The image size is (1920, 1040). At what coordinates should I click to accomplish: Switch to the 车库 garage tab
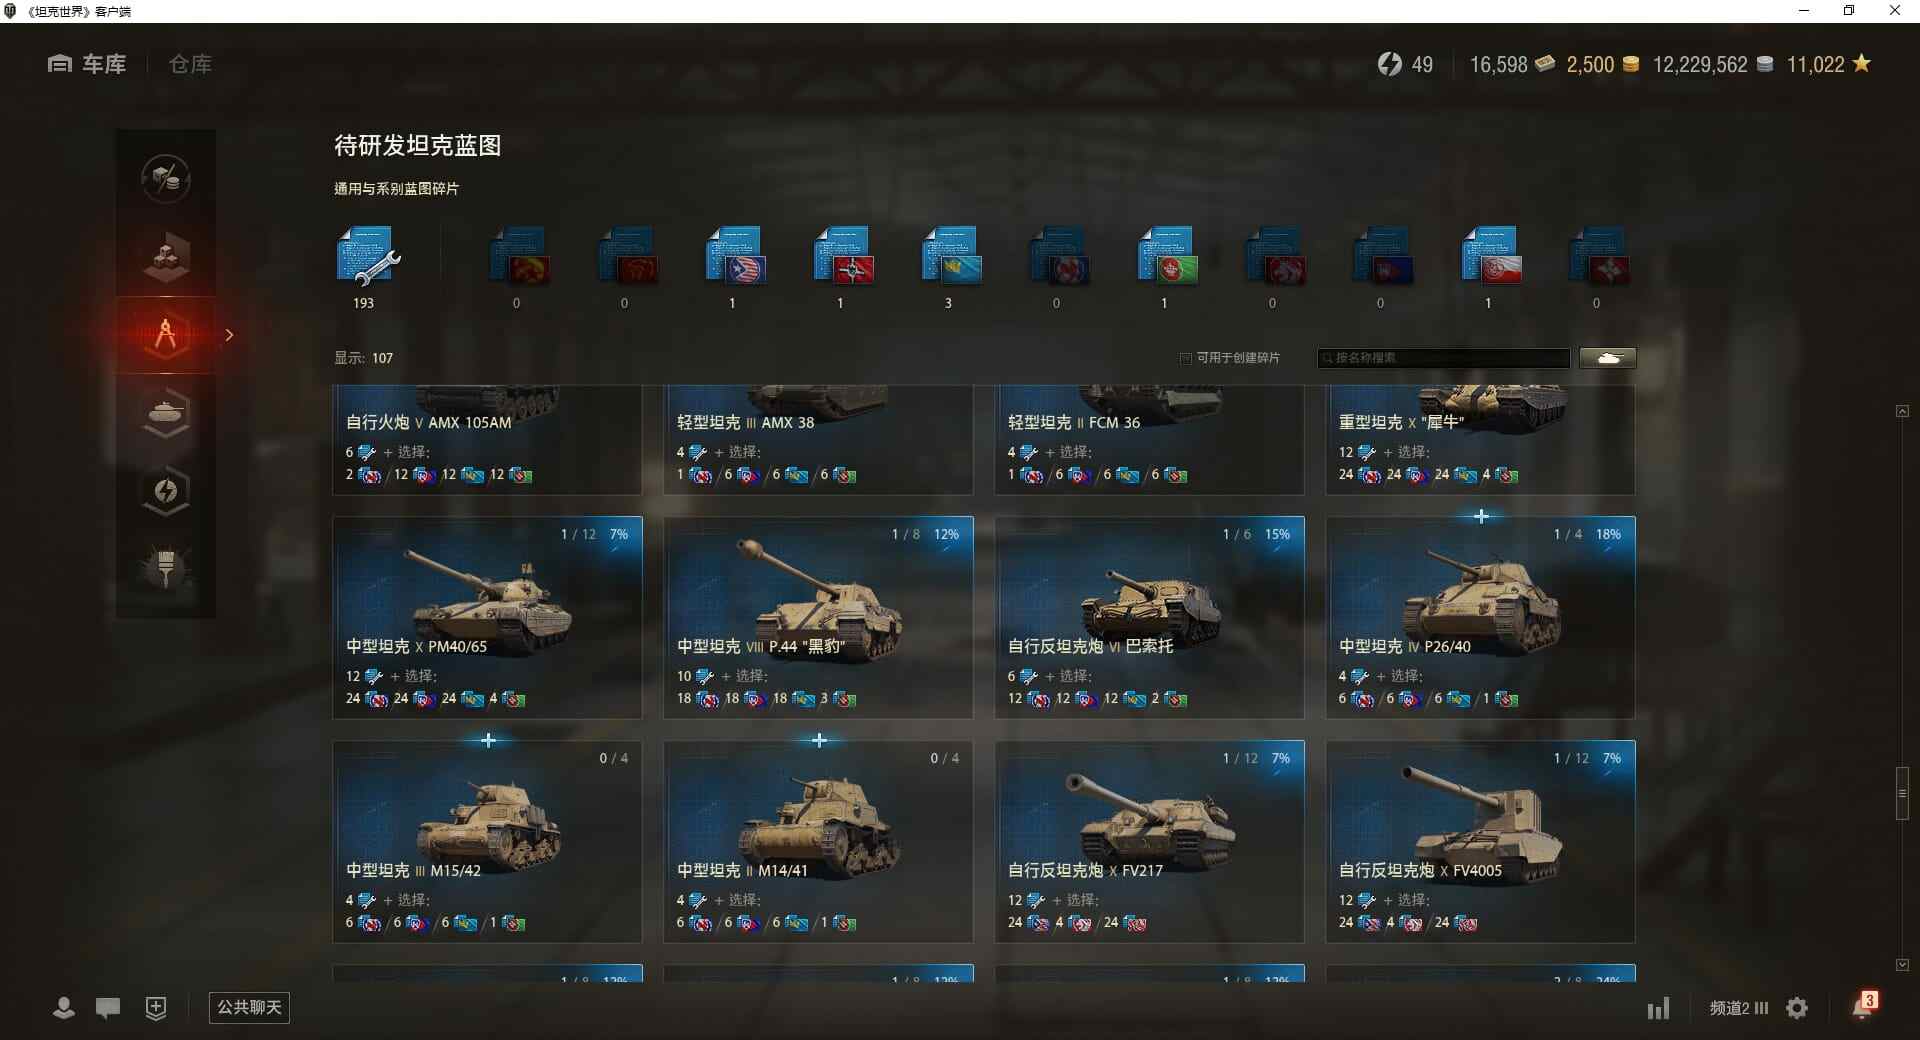tap(87, 64)
